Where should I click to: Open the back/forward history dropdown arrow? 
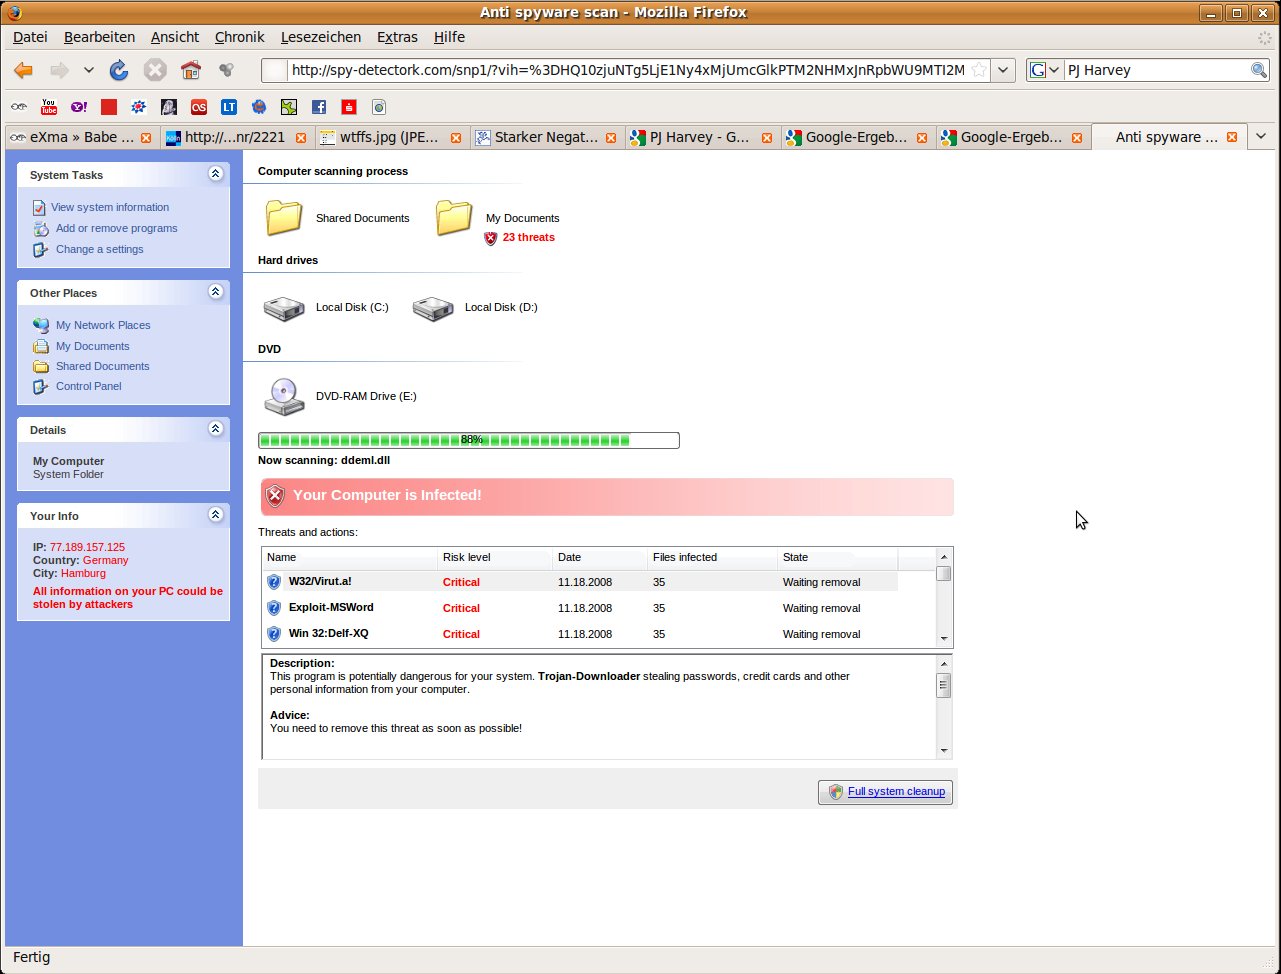coord(89,70)
